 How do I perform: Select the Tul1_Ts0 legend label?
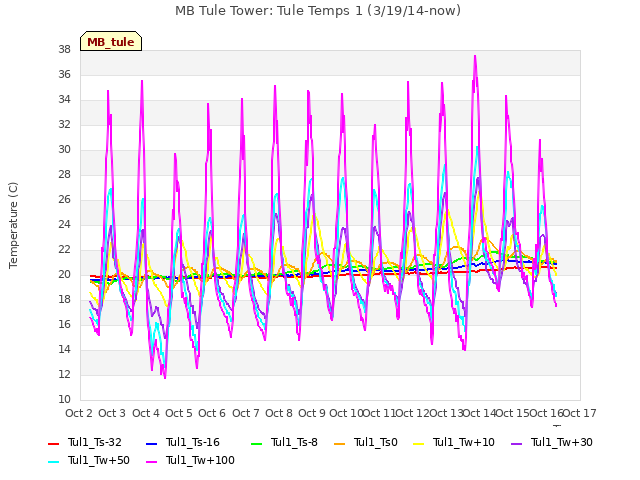[x=376, y=442]
